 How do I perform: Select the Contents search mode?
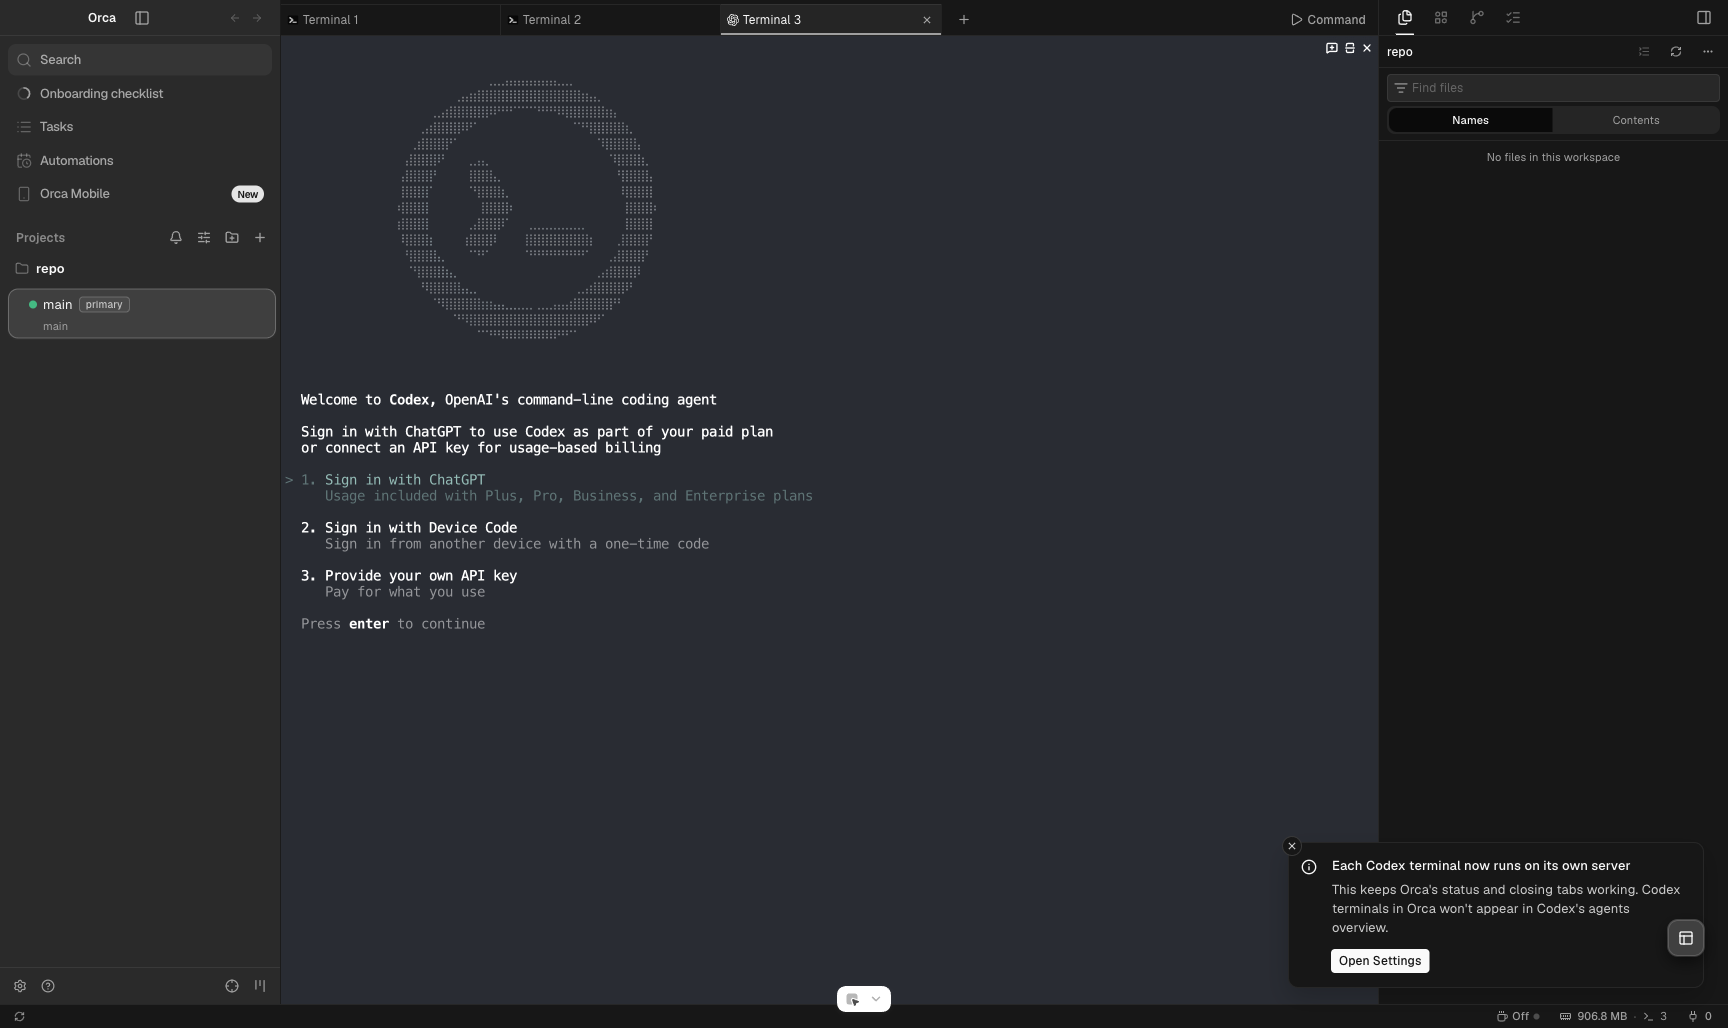pos(1636,120)
